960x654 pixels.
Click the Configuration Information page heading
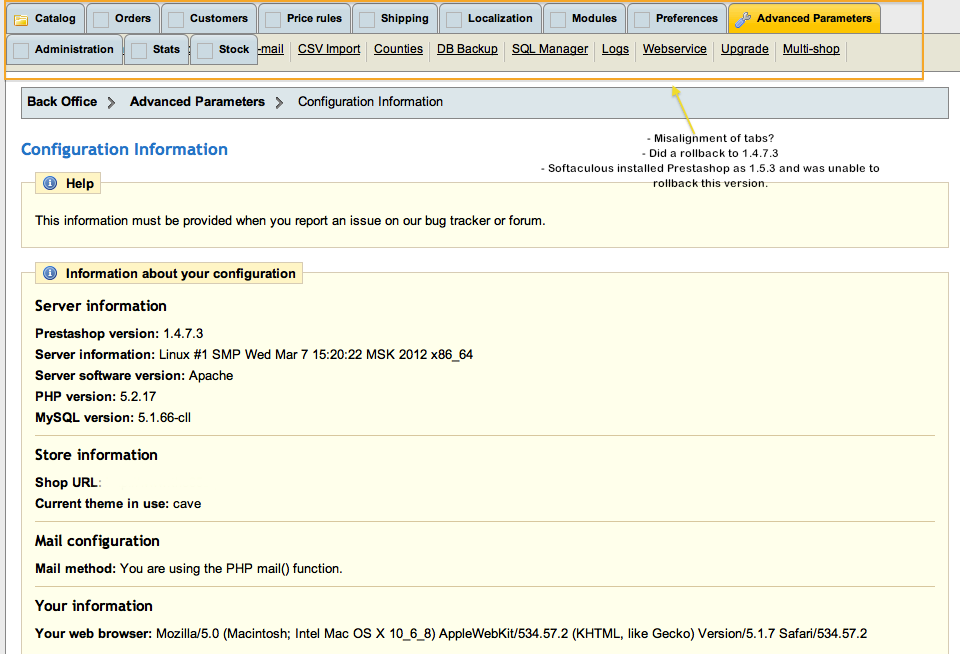pos(124,149)
